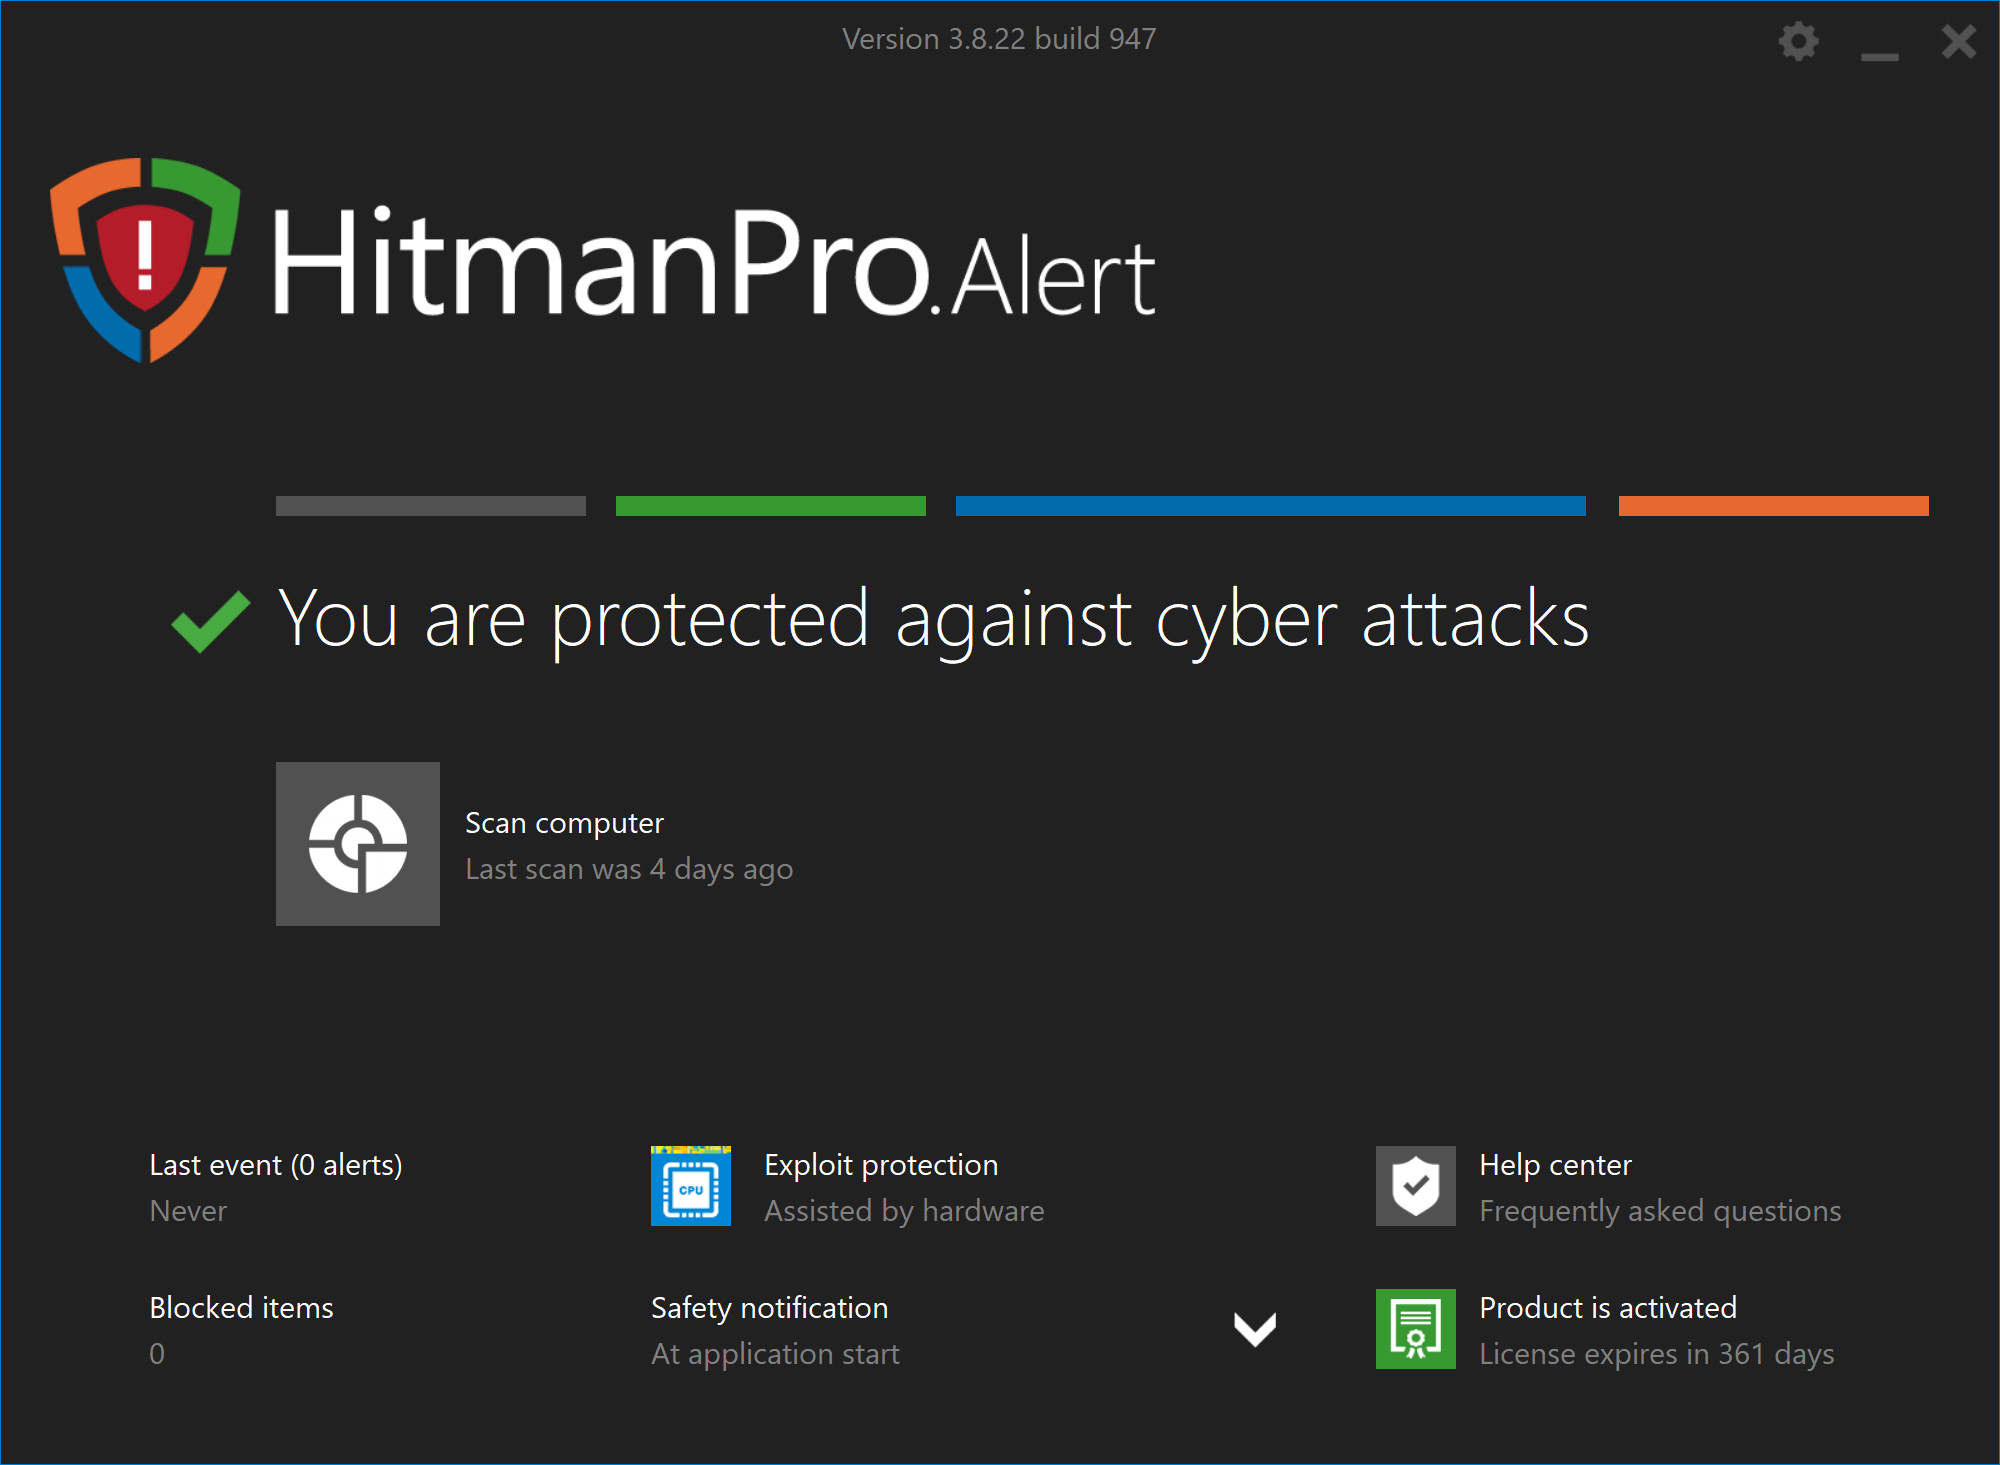Viewport: 2000px width, 1465px height.
Task: Expand the Safety notification dropdown arrow
Action: click(1255, 1329)
